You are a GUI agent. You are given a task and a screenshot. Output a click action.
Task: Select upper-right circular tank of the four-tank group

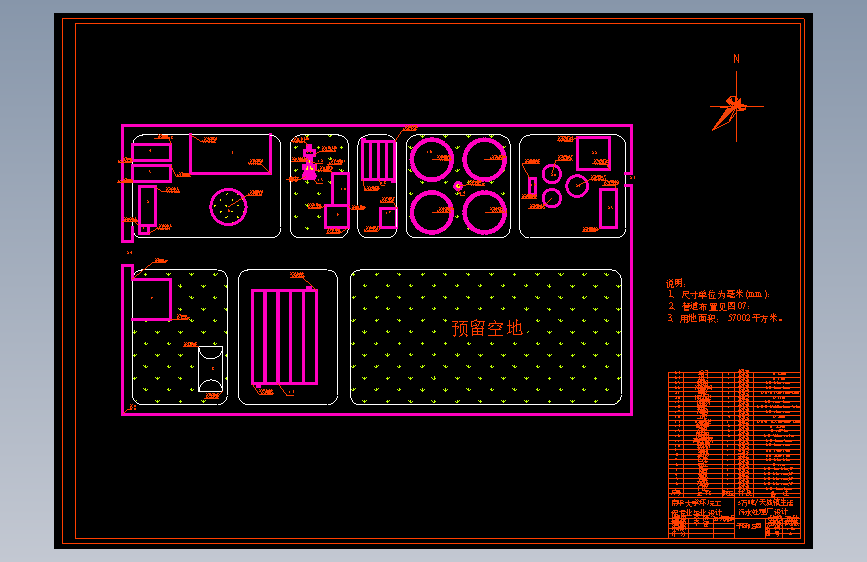pos(484,159)
